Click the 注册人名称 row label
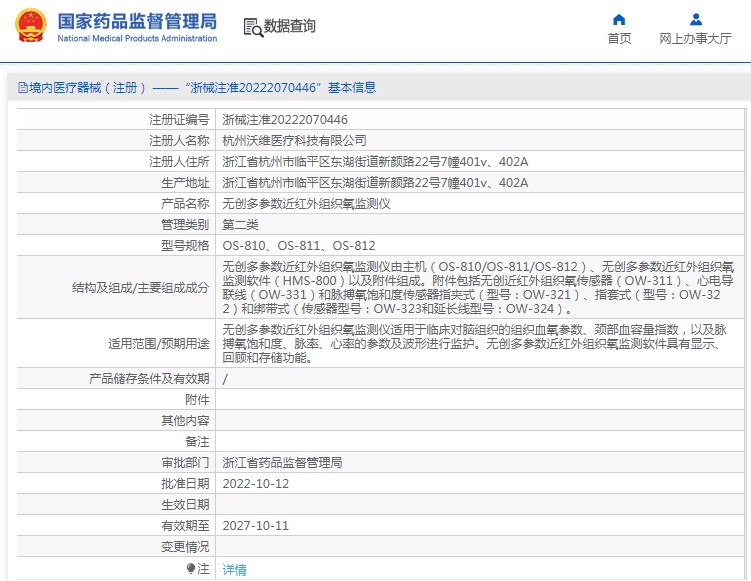 coord(179,141)
